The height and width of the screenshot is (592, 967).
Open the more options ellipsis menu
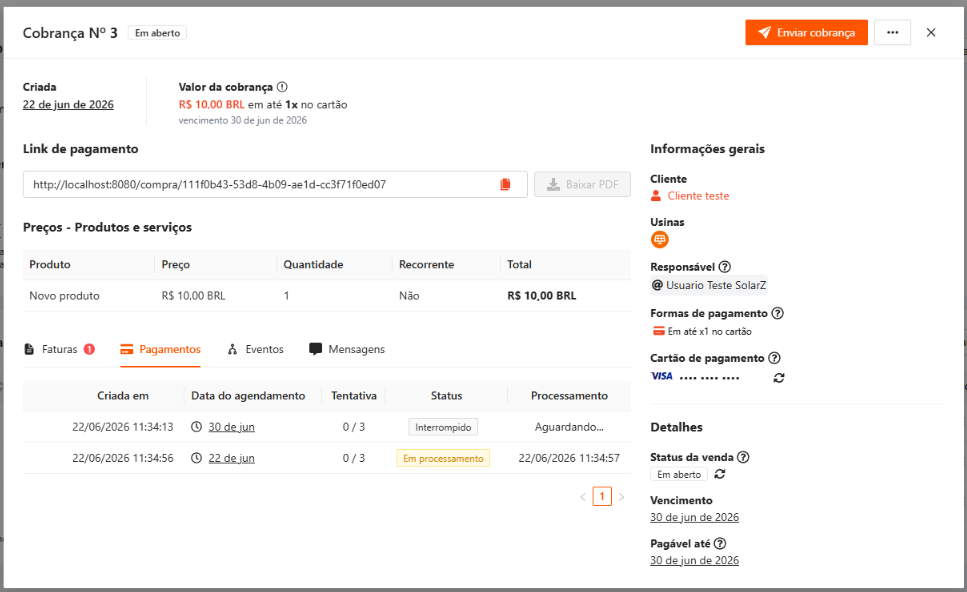pyautogui.click(x=892, y=33)
